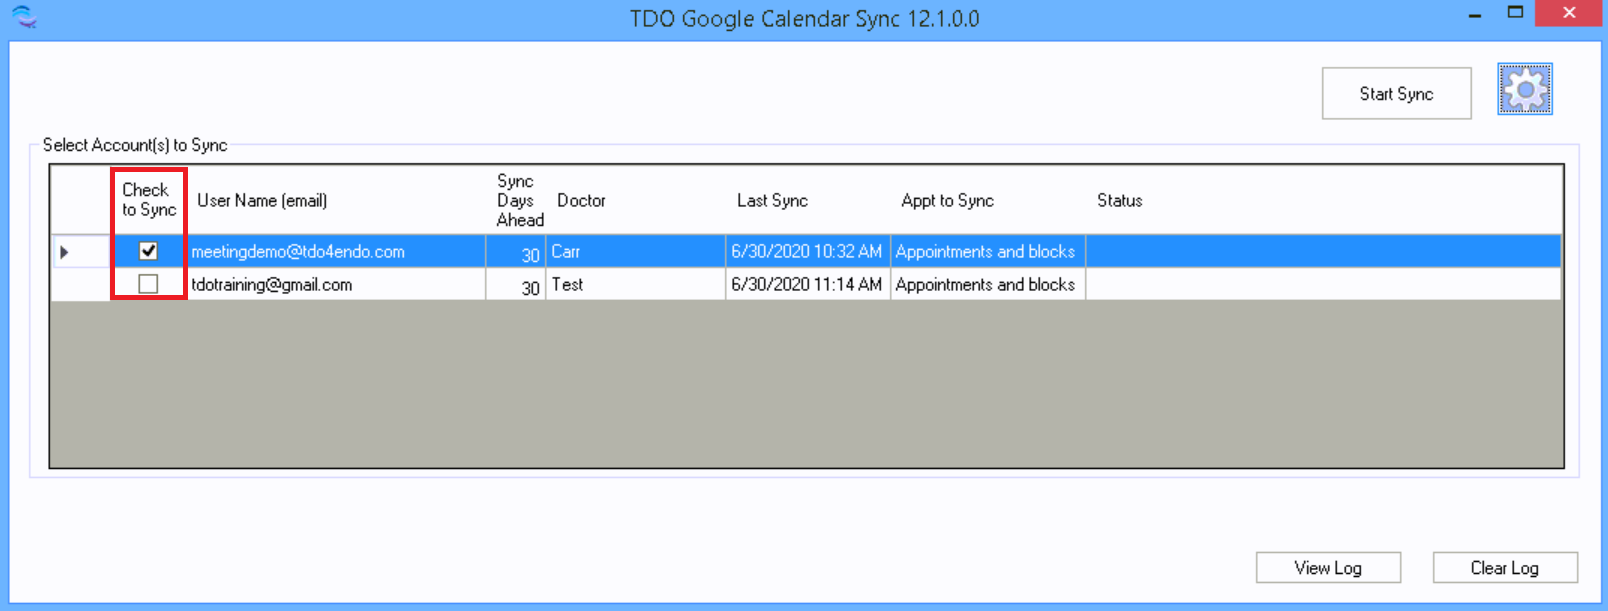
Task: Minimize the TDO Google Calendar Sync window
Action: coord(1475,15)
